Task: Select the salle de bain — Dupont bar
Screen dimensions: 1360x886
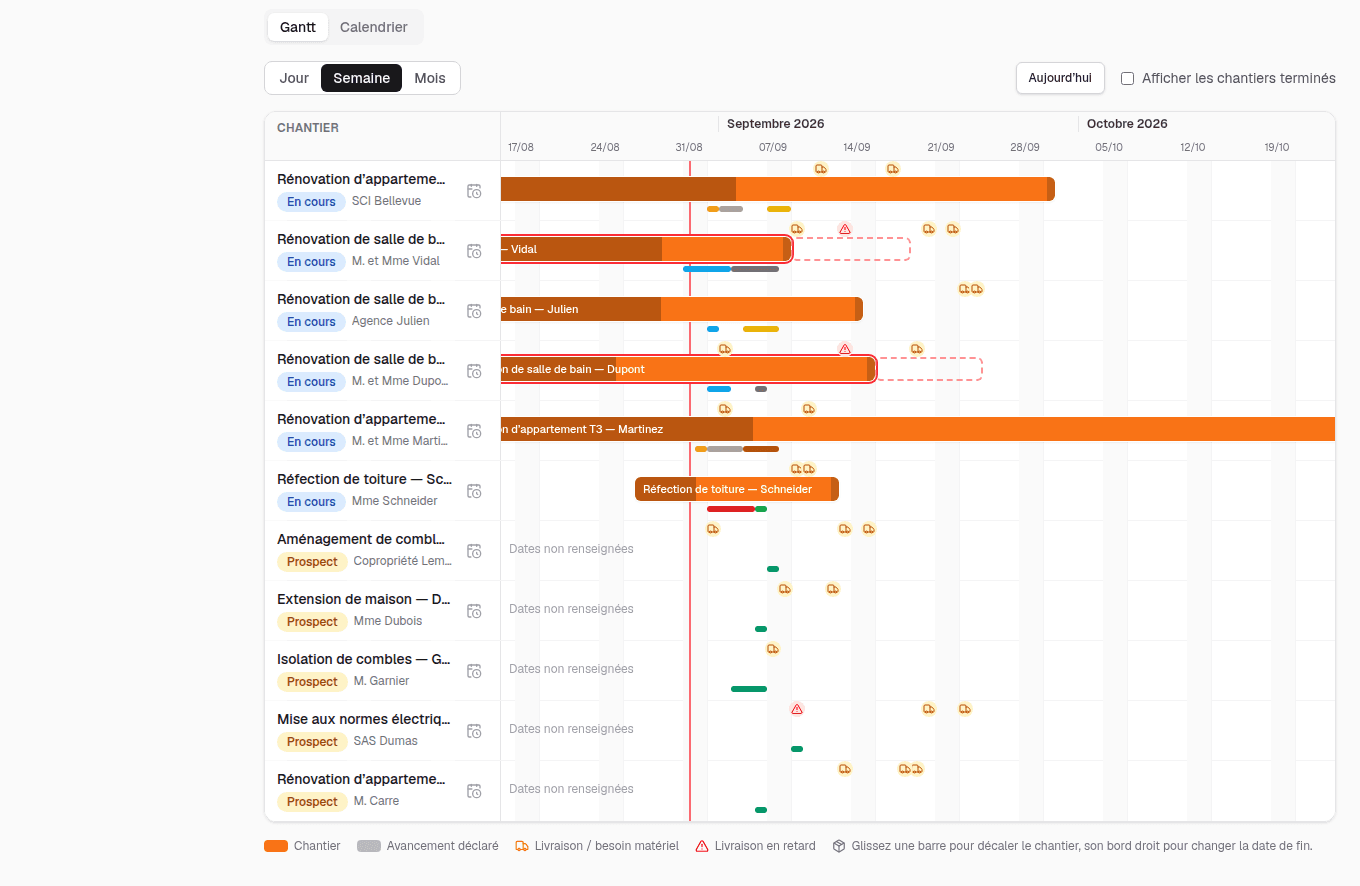Action: 688,369
